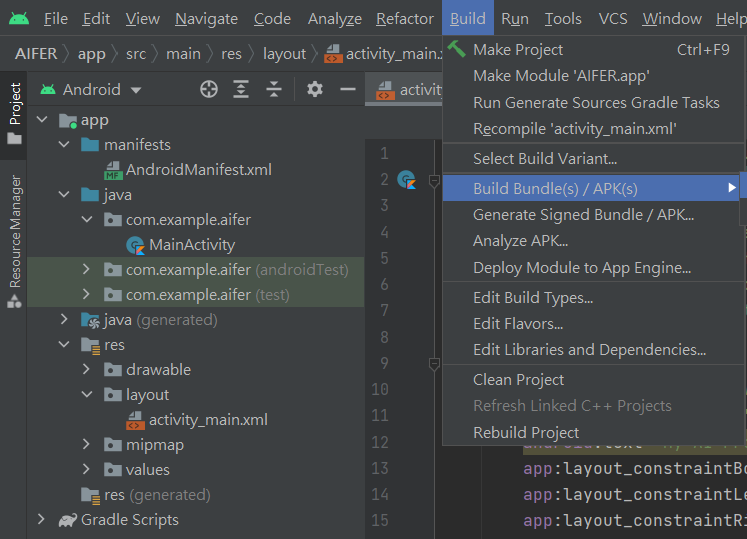Click the res folder icon
The height and width of the screenshot is (539, 747).
91,346
